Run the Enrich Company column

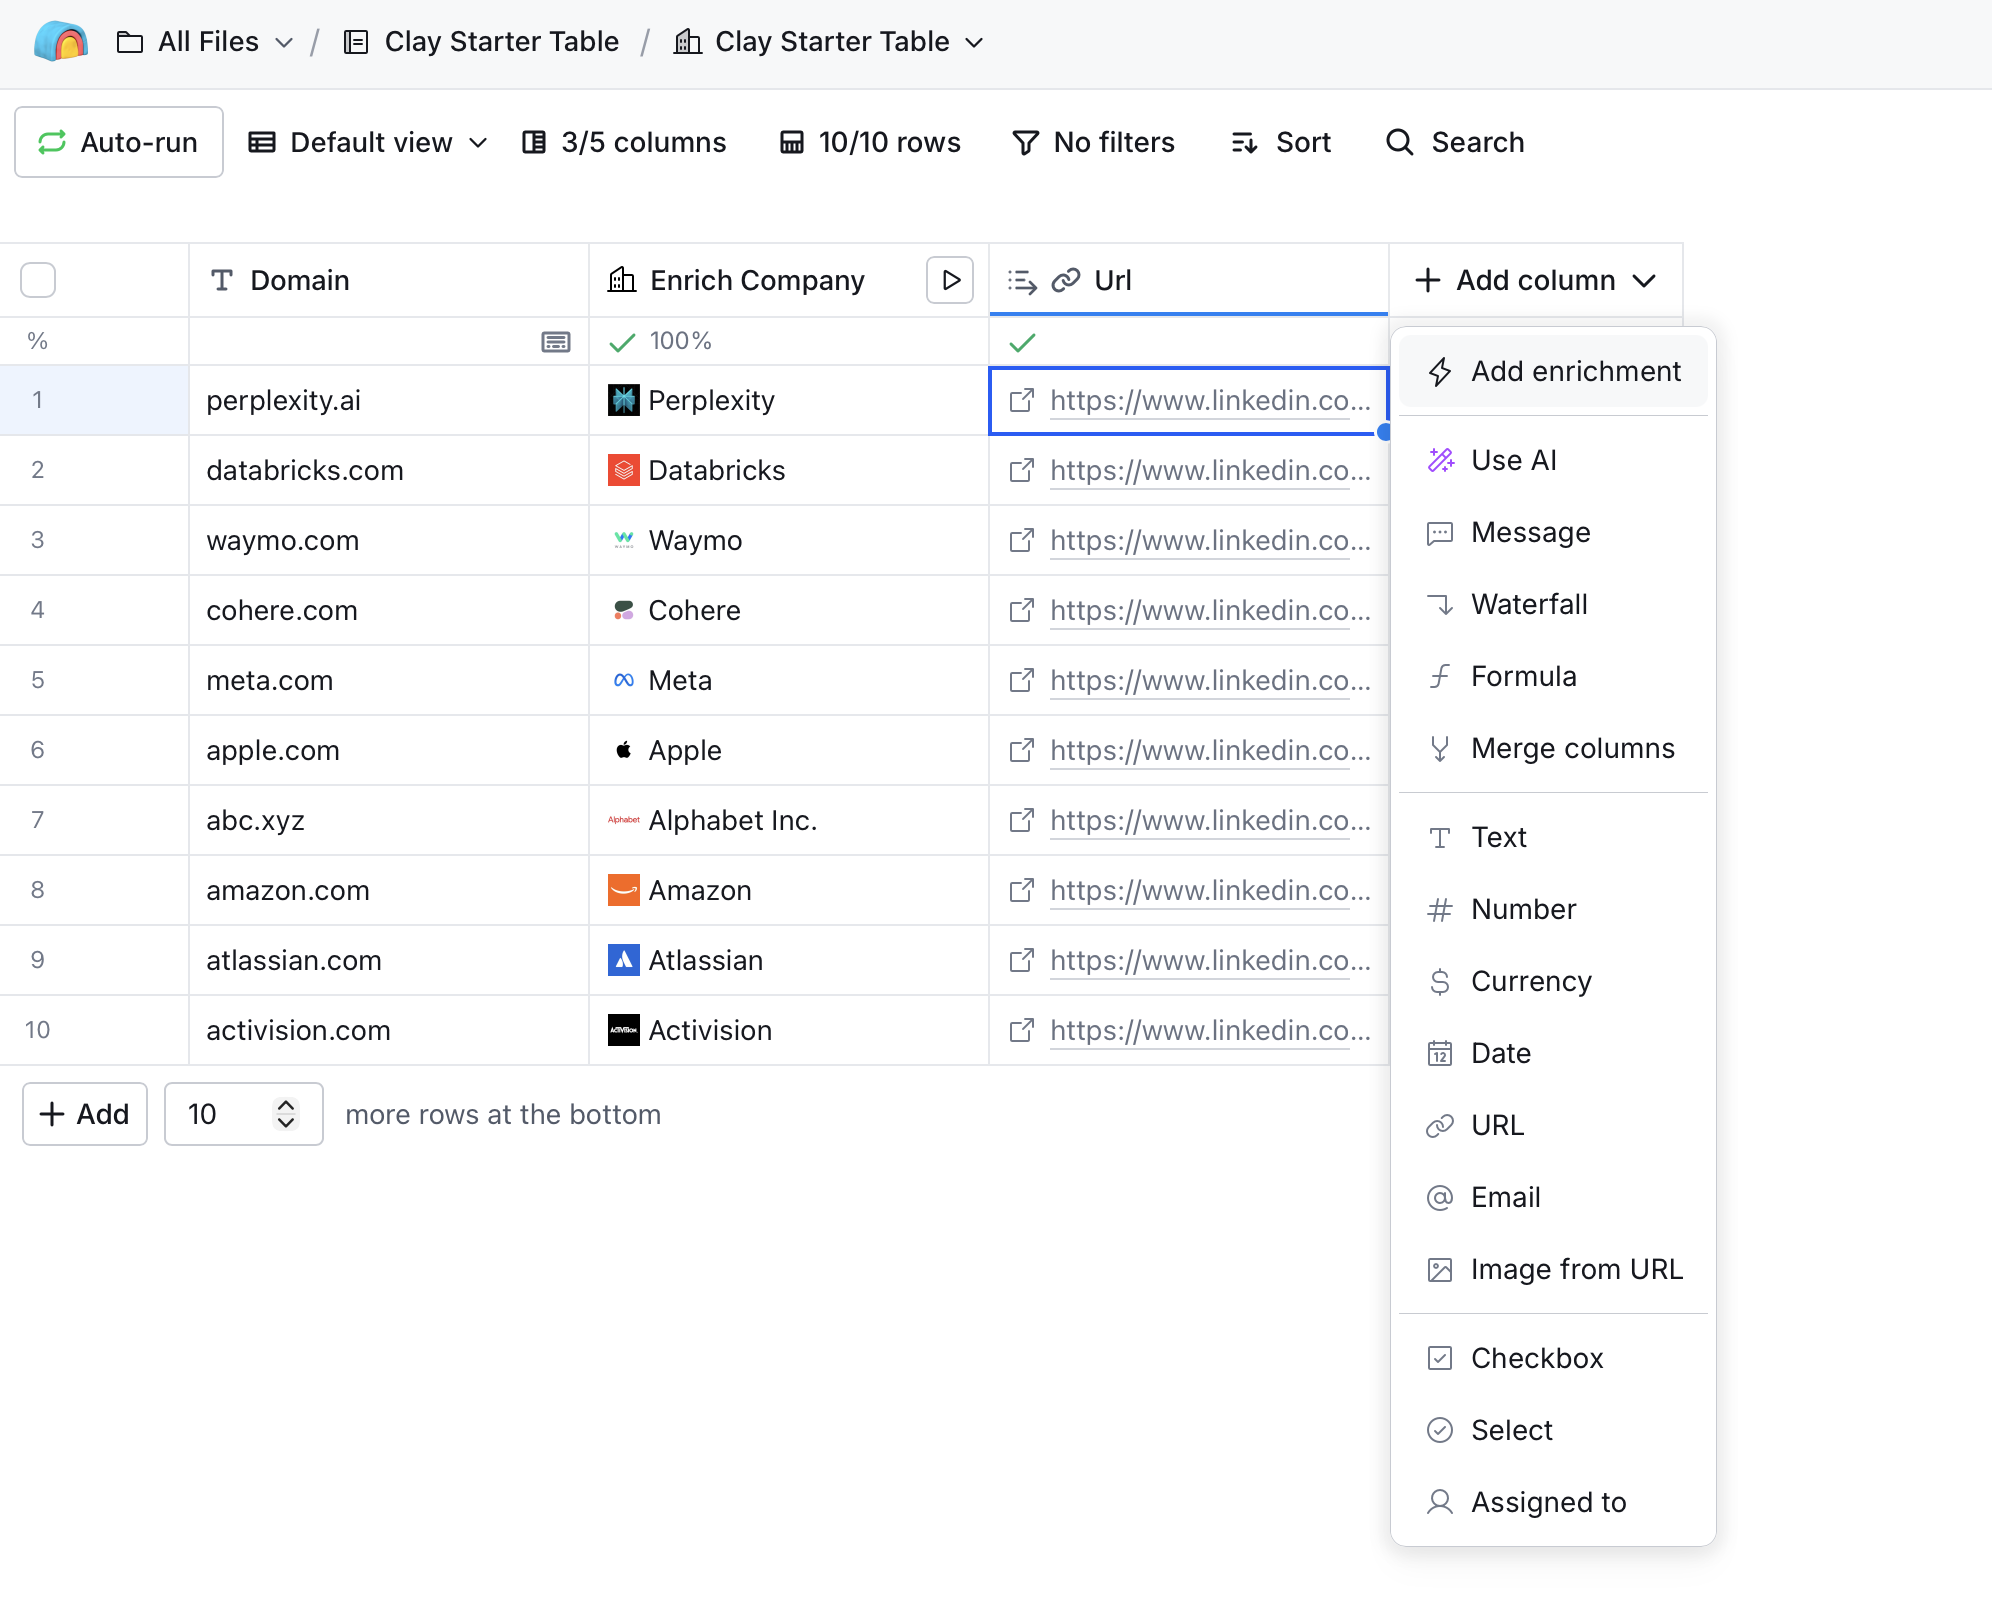[x=949, y=280]
